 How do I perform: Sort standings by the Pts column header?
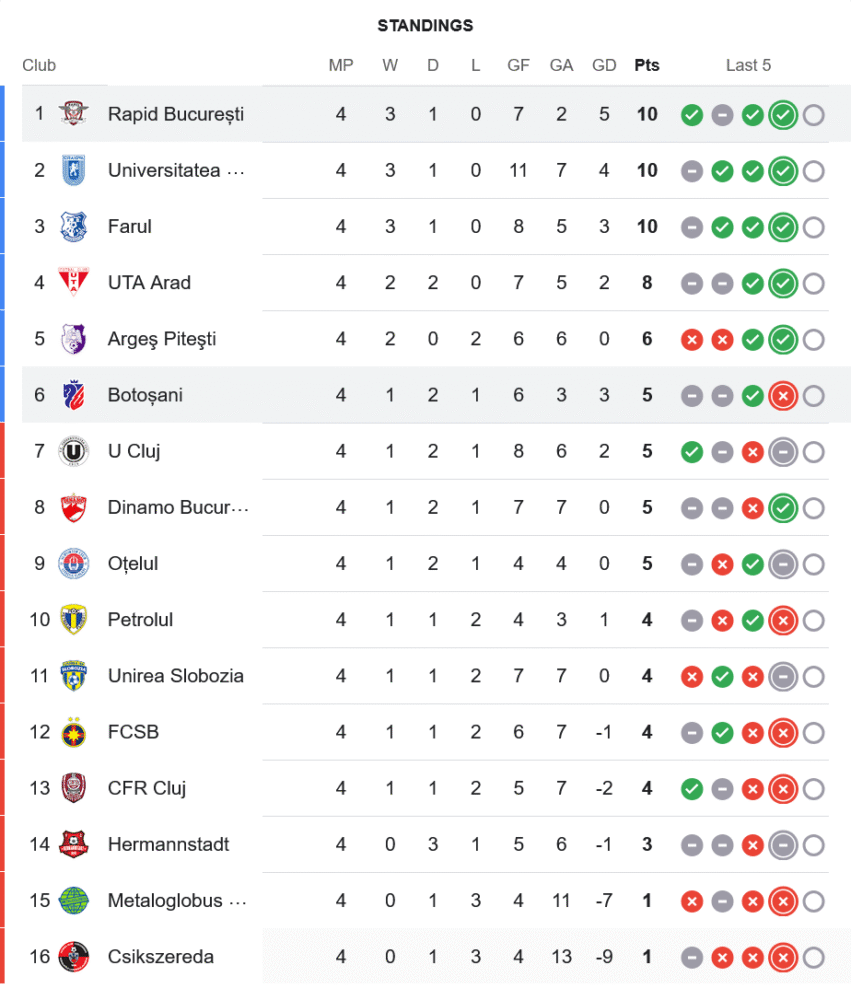647,66
